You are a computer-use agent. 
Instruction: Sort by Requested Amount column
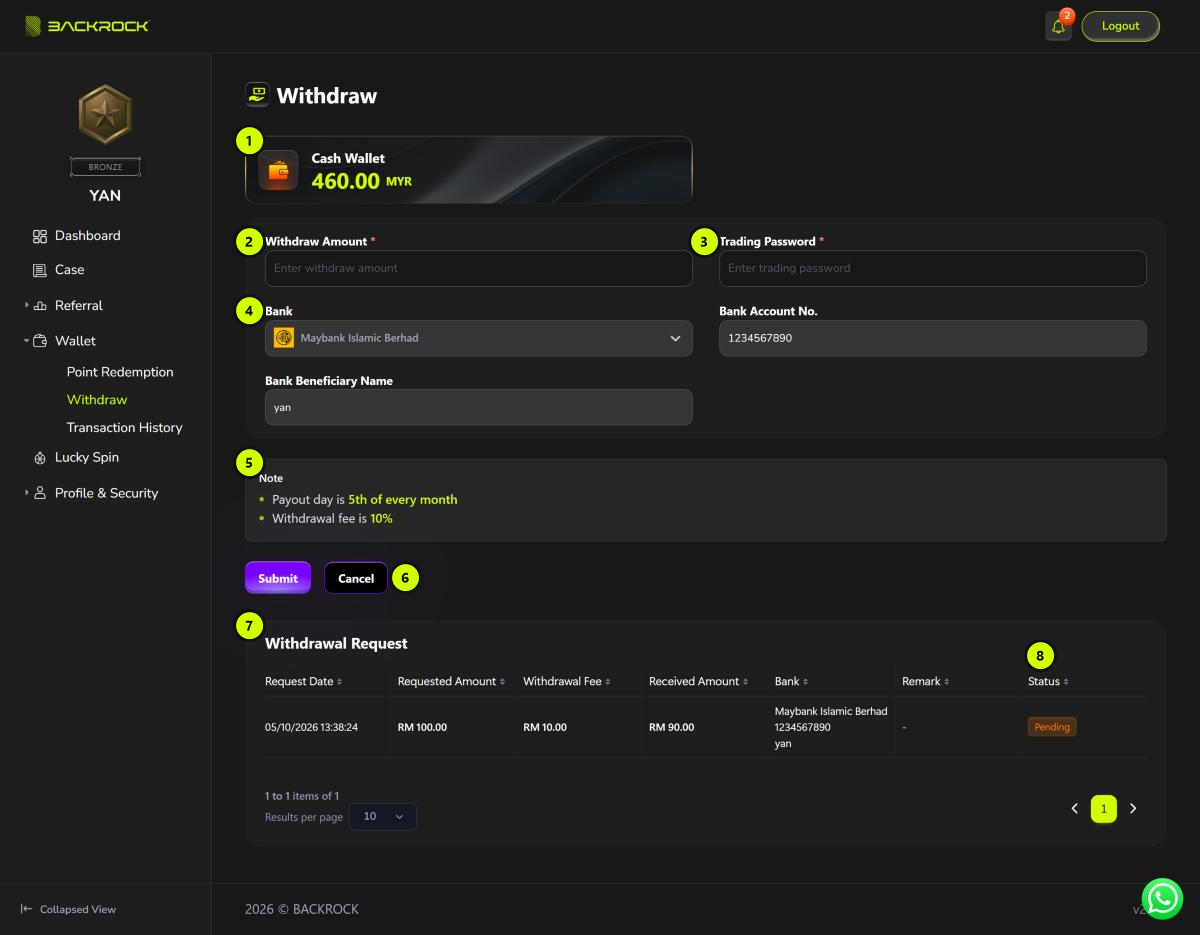(x=451, y=681)
